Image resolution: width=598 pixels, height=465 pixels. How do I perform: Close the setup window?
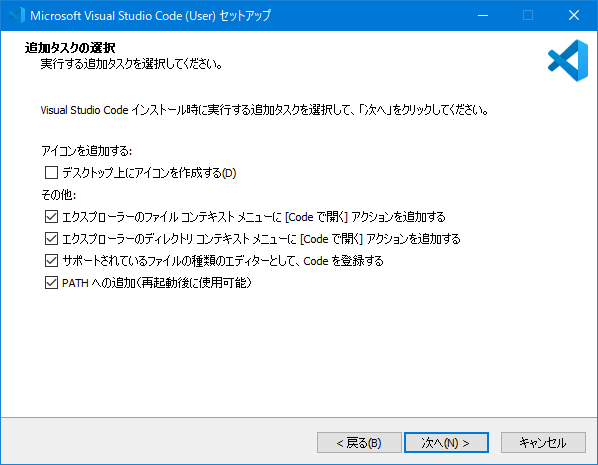[x=574, y=15]
